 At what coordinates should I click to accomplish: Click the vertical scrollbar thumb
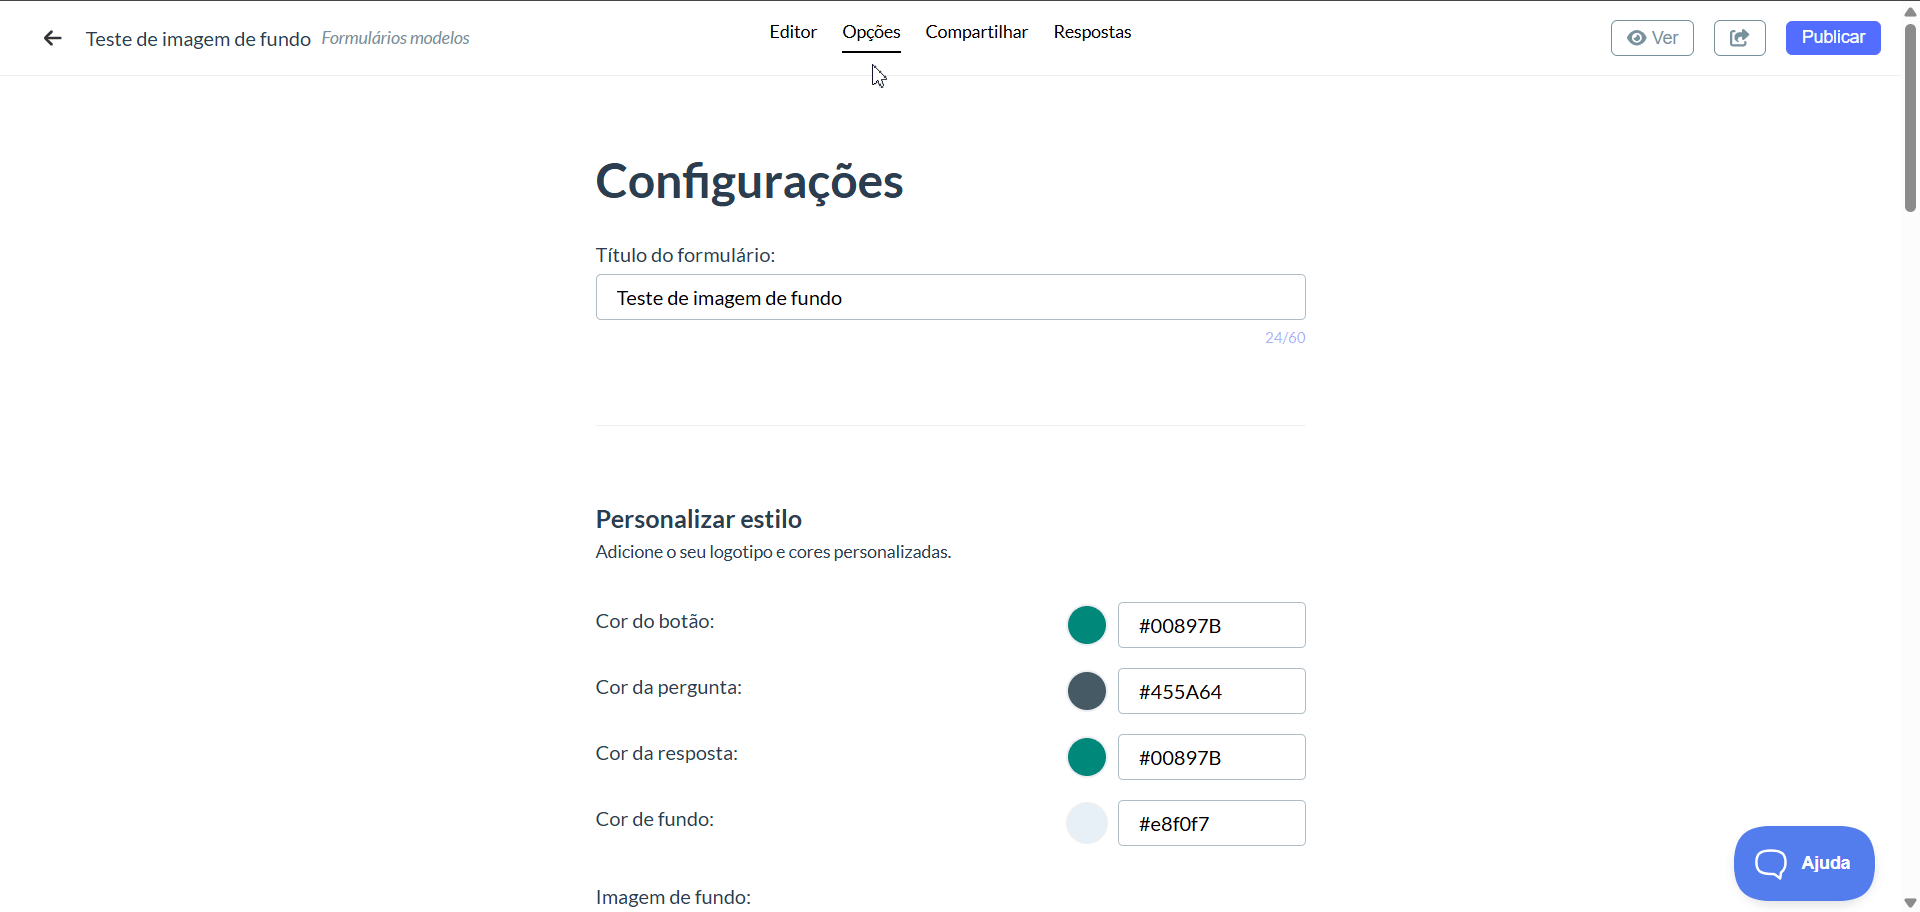coord(1910,117)
